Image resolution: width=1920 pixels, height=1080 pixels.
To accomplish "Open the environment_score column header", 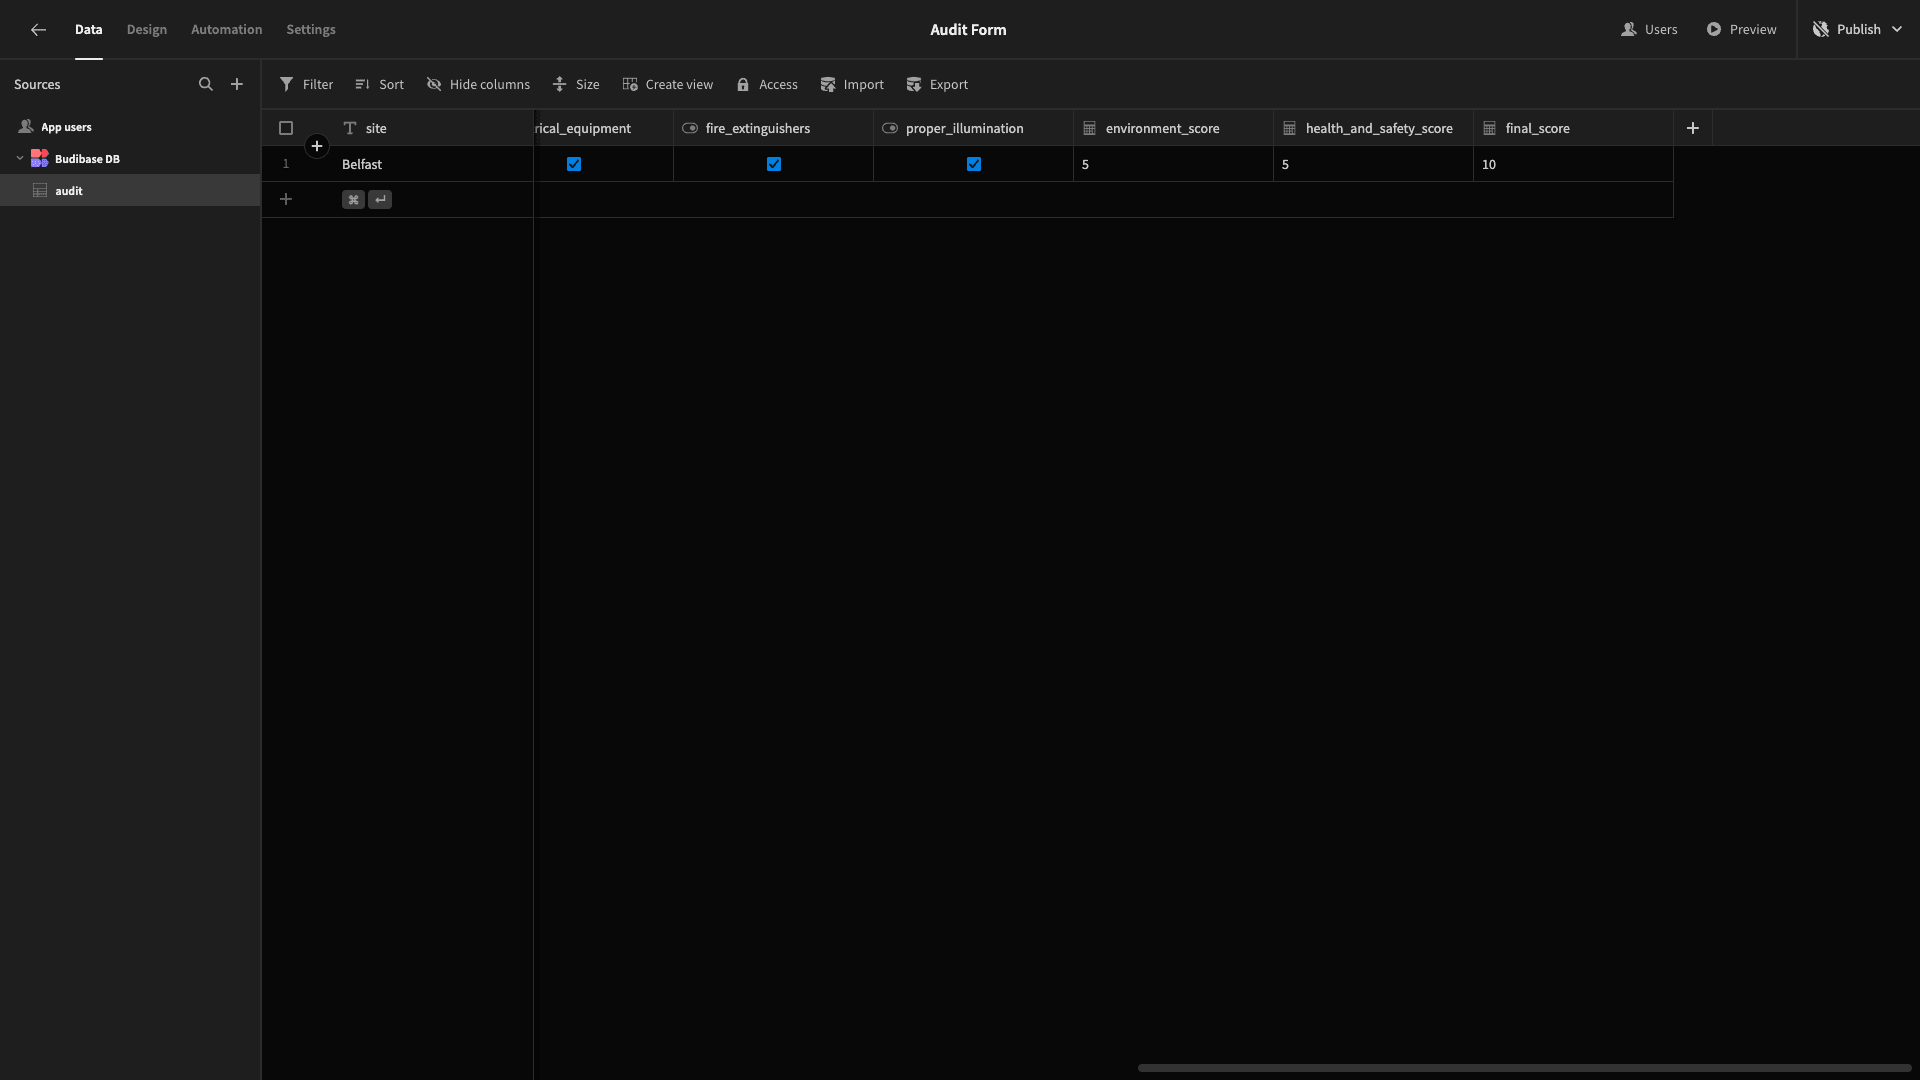I will pos(1173,128).
